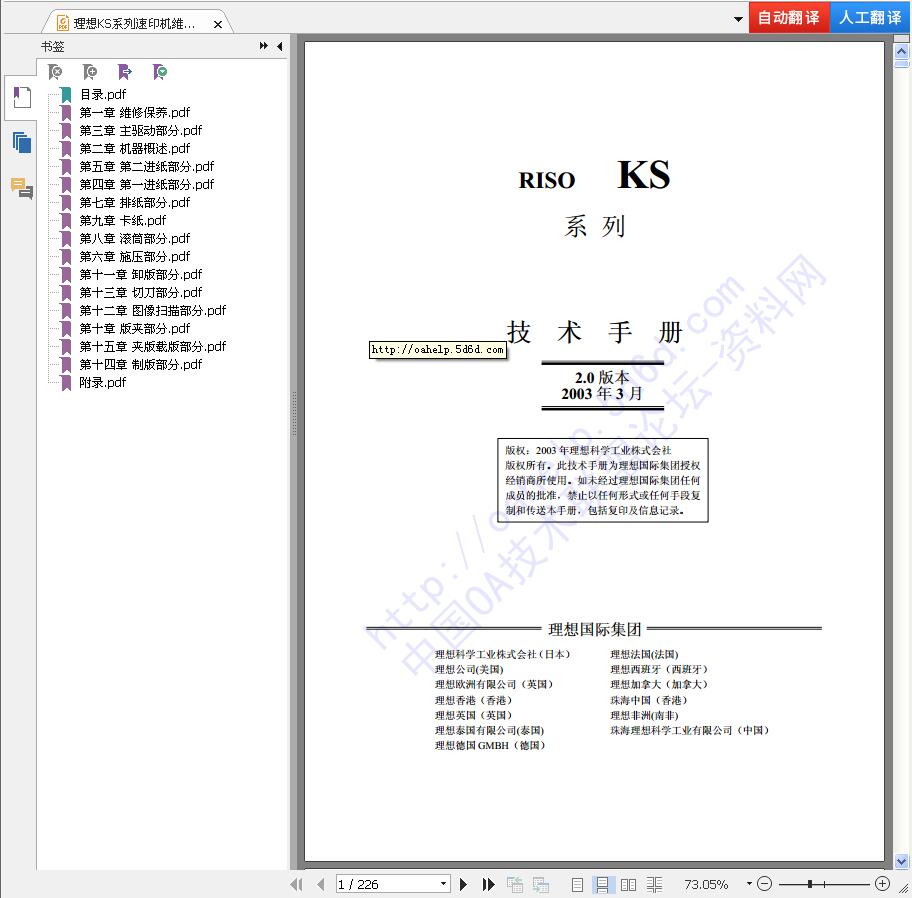912x898 pixels.
Task: Switch to continuous page view
Action: (x=602, y=885)
